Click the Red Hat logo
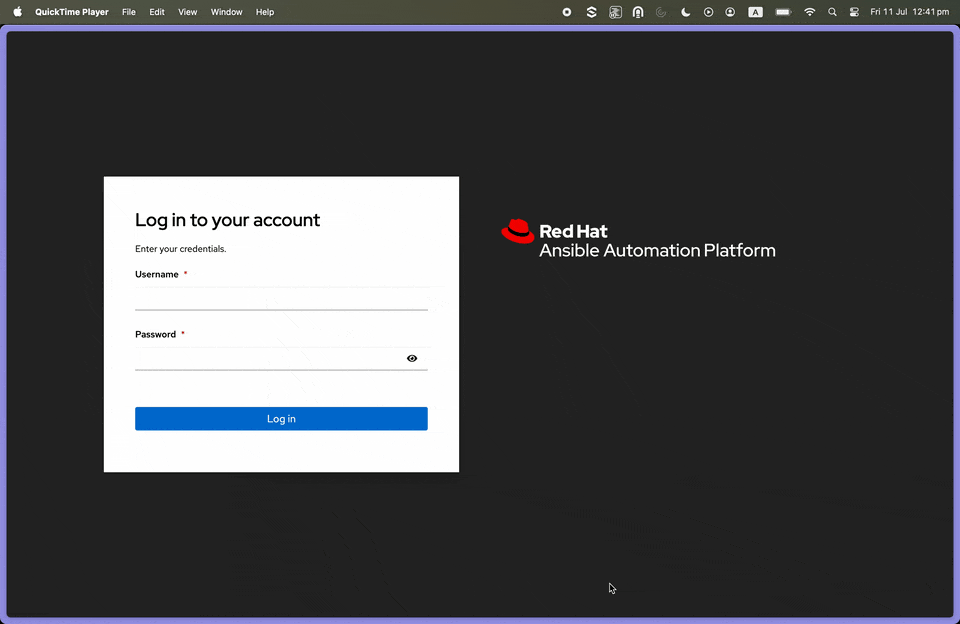This screenshot has height=624, width=960. (x=517, y=231)
